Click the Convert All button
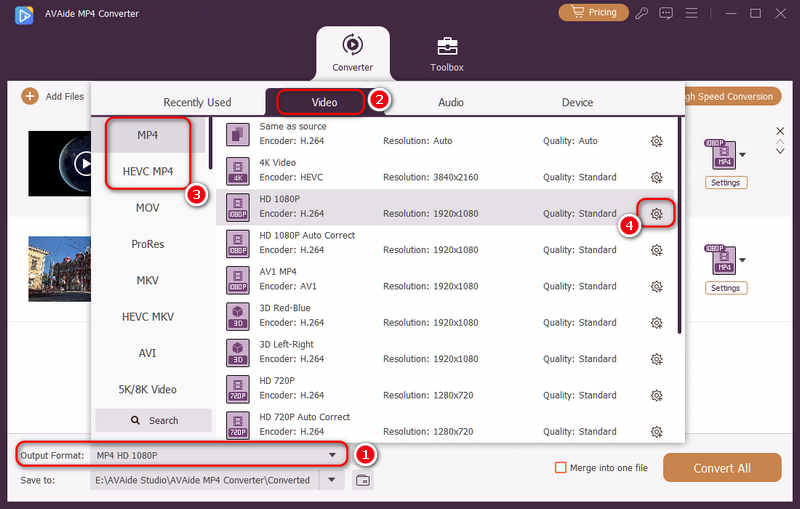Viewport: 800px width, 509px height. 722,468
